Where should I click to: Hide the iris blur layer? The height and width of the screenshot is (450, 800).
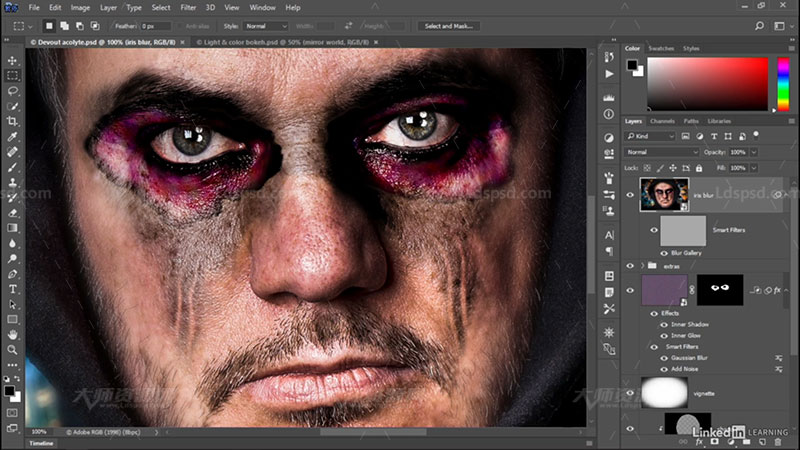click(630, 195)
